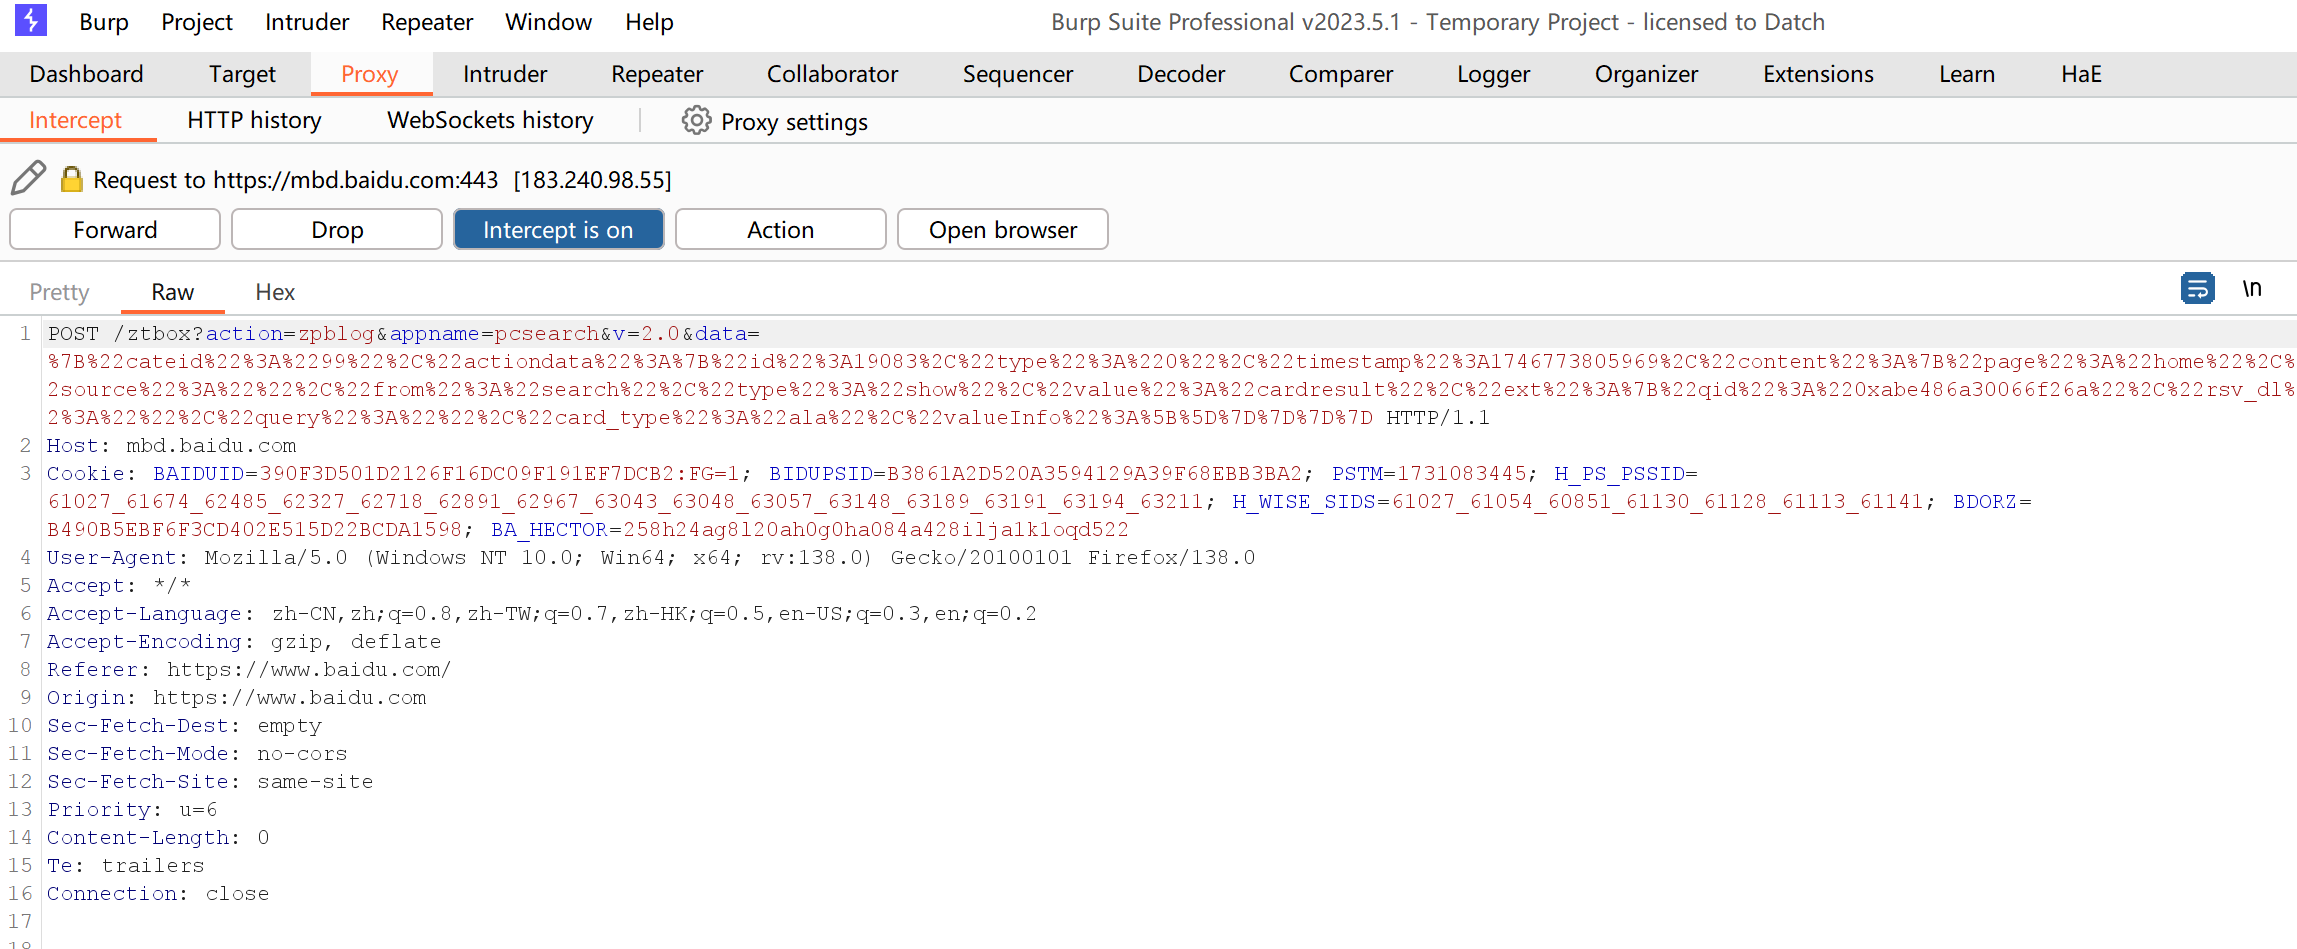Place cursor on empty line 17
The width and height of the screenshot is (2297, 949).
1168,922
